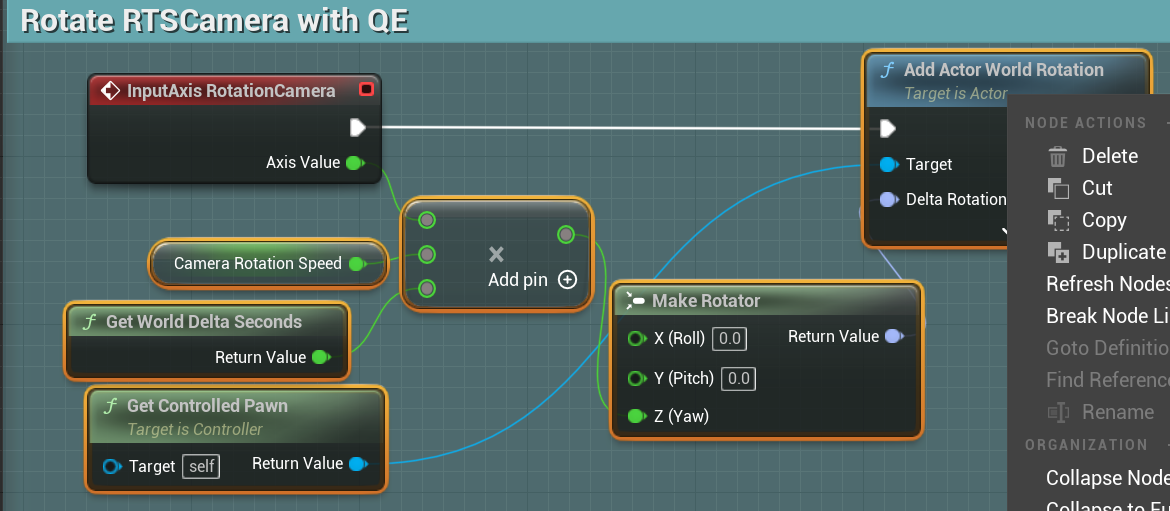Click Add Actor World Rotation execution input pin
Viewport: 1170px width, 511px height.
(x=887, y=129)
